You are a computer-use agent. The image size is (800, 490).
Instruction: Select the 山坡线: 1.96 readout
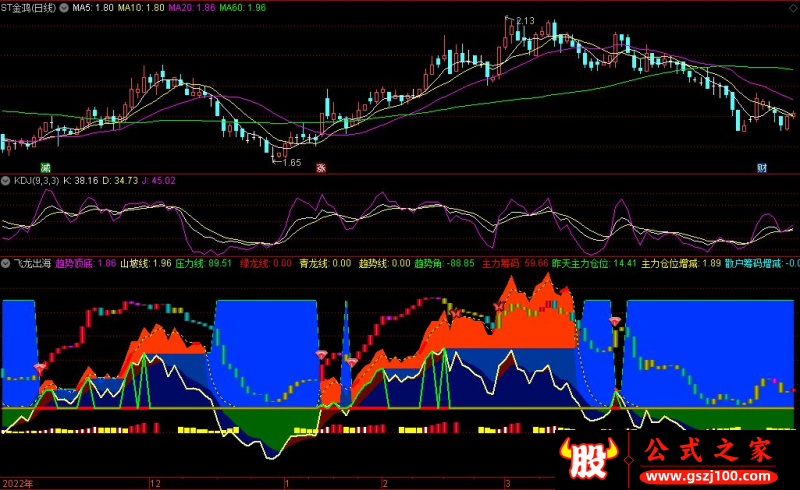pyautogui.click(x=146, y=263)
